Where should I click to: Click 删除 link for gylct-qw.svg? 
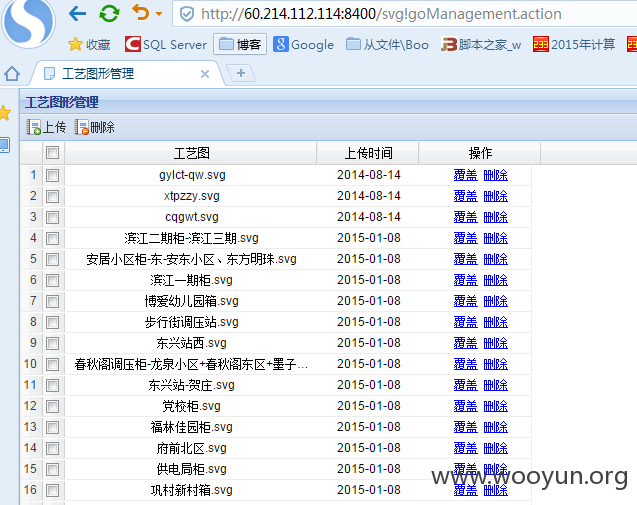(496, 175)
